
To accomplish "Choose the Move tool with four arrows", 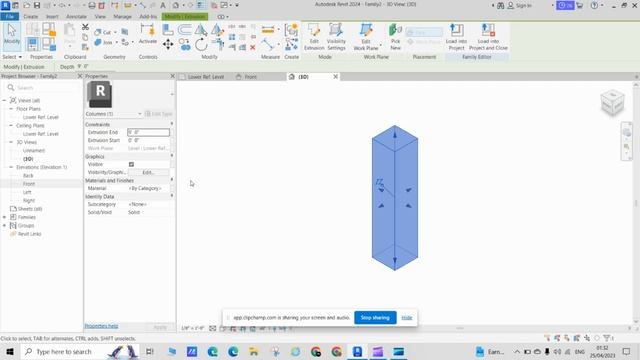I will pos(168,44).
